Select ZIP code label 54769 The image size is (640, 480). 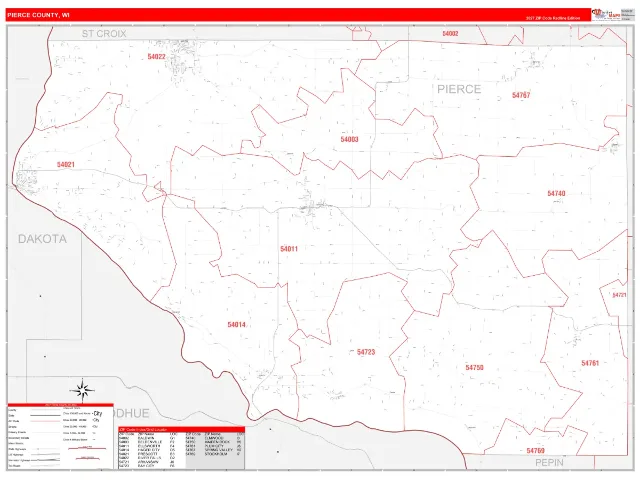pyautogui.click(x=536, y=451)
